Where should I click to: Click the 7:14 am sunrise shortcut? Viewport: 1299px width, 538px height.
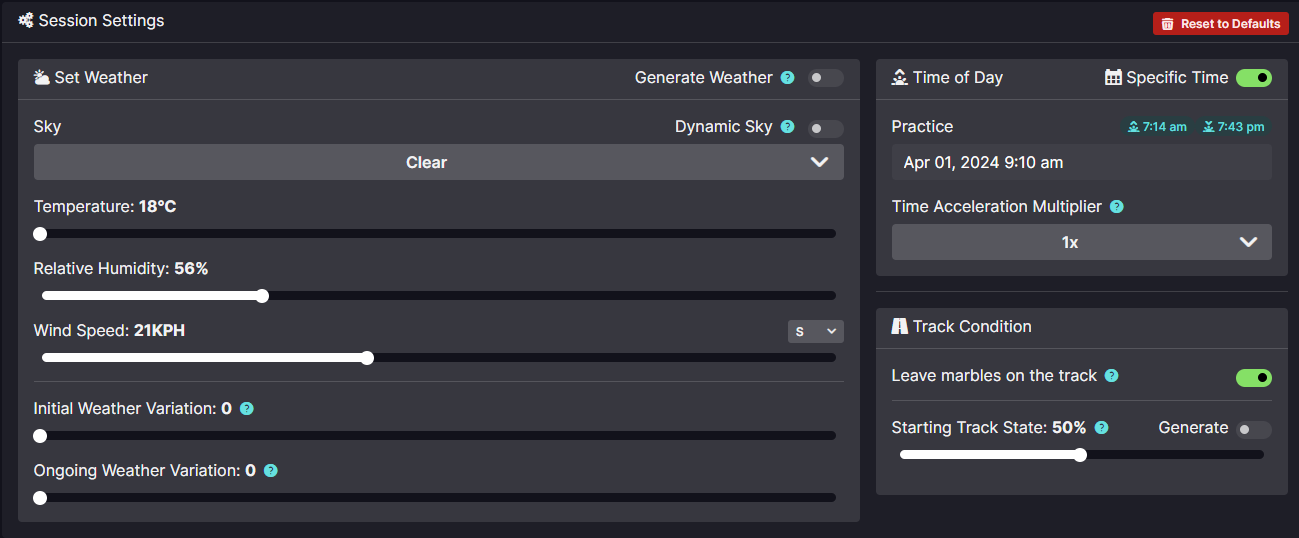pos(1157,127)
